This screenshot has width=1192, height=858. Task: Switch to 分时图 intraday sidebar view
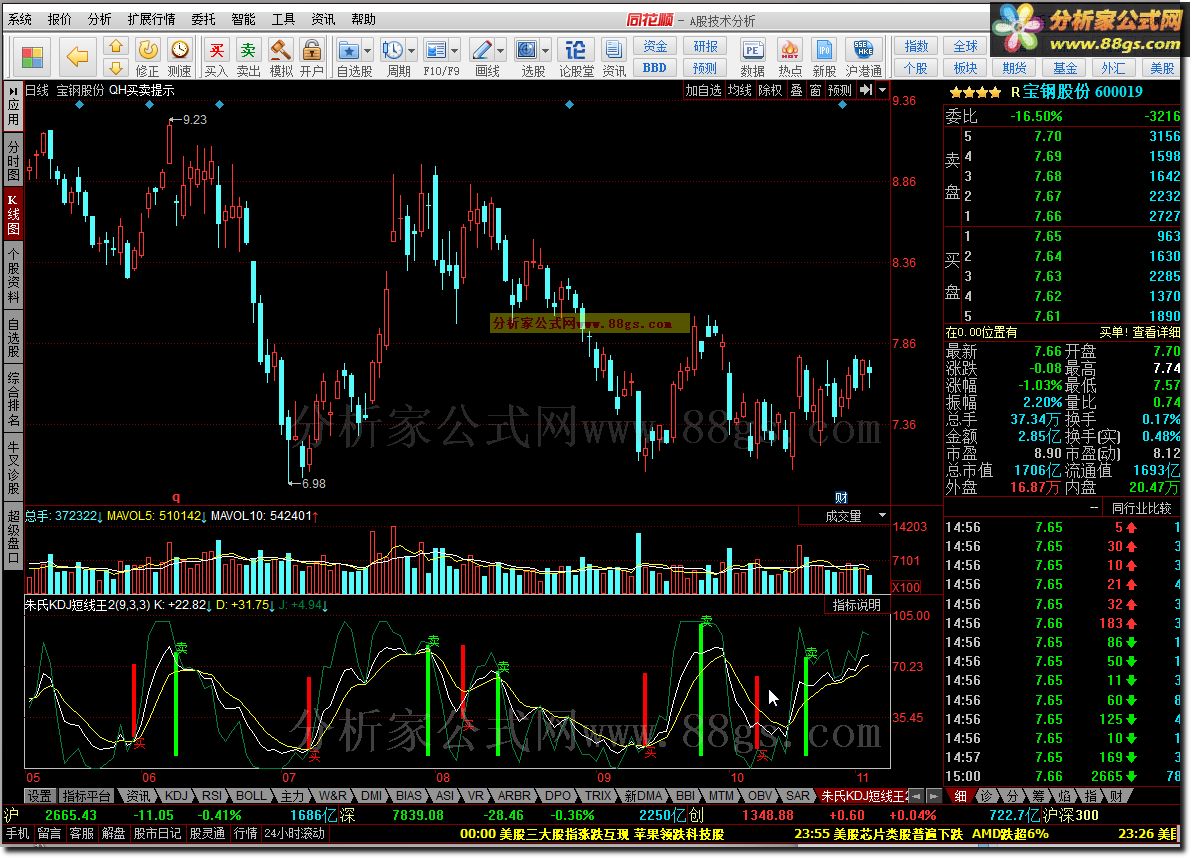tap(13, 158)
